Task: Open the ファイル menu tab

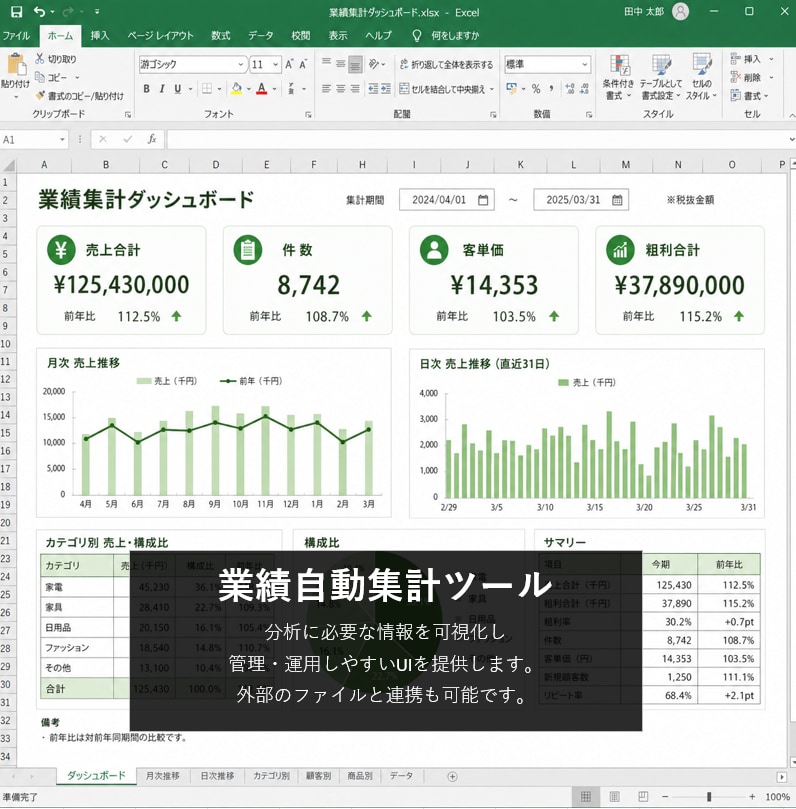Action: click(16, 36)
